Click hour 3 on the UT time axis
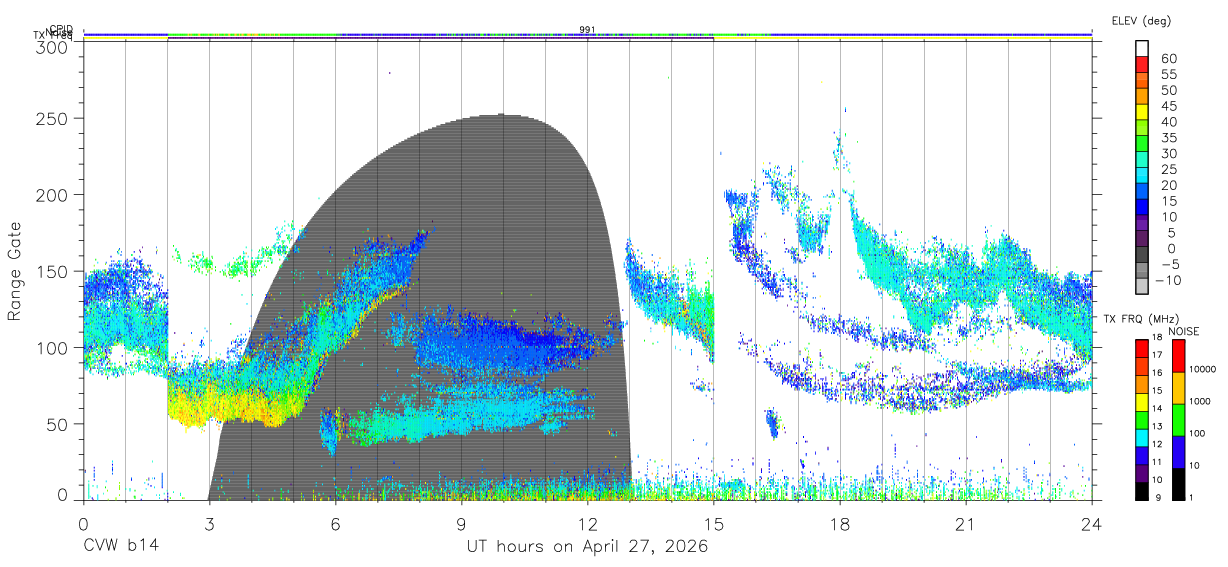Viewport: 1228px width, 567px height. pyautogui.click(x=209, y=523)
